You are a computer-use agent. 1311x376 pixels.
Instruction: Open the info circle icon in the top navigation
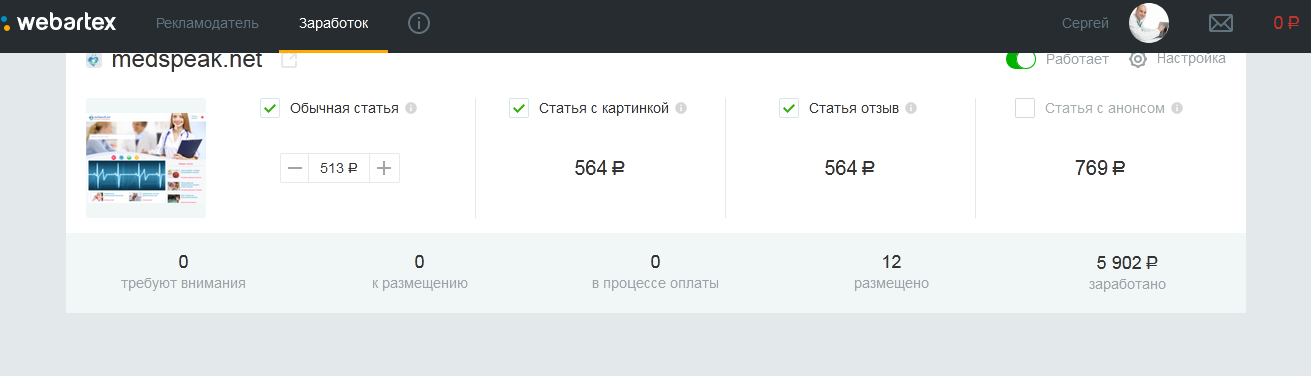(x=419, y=22)
